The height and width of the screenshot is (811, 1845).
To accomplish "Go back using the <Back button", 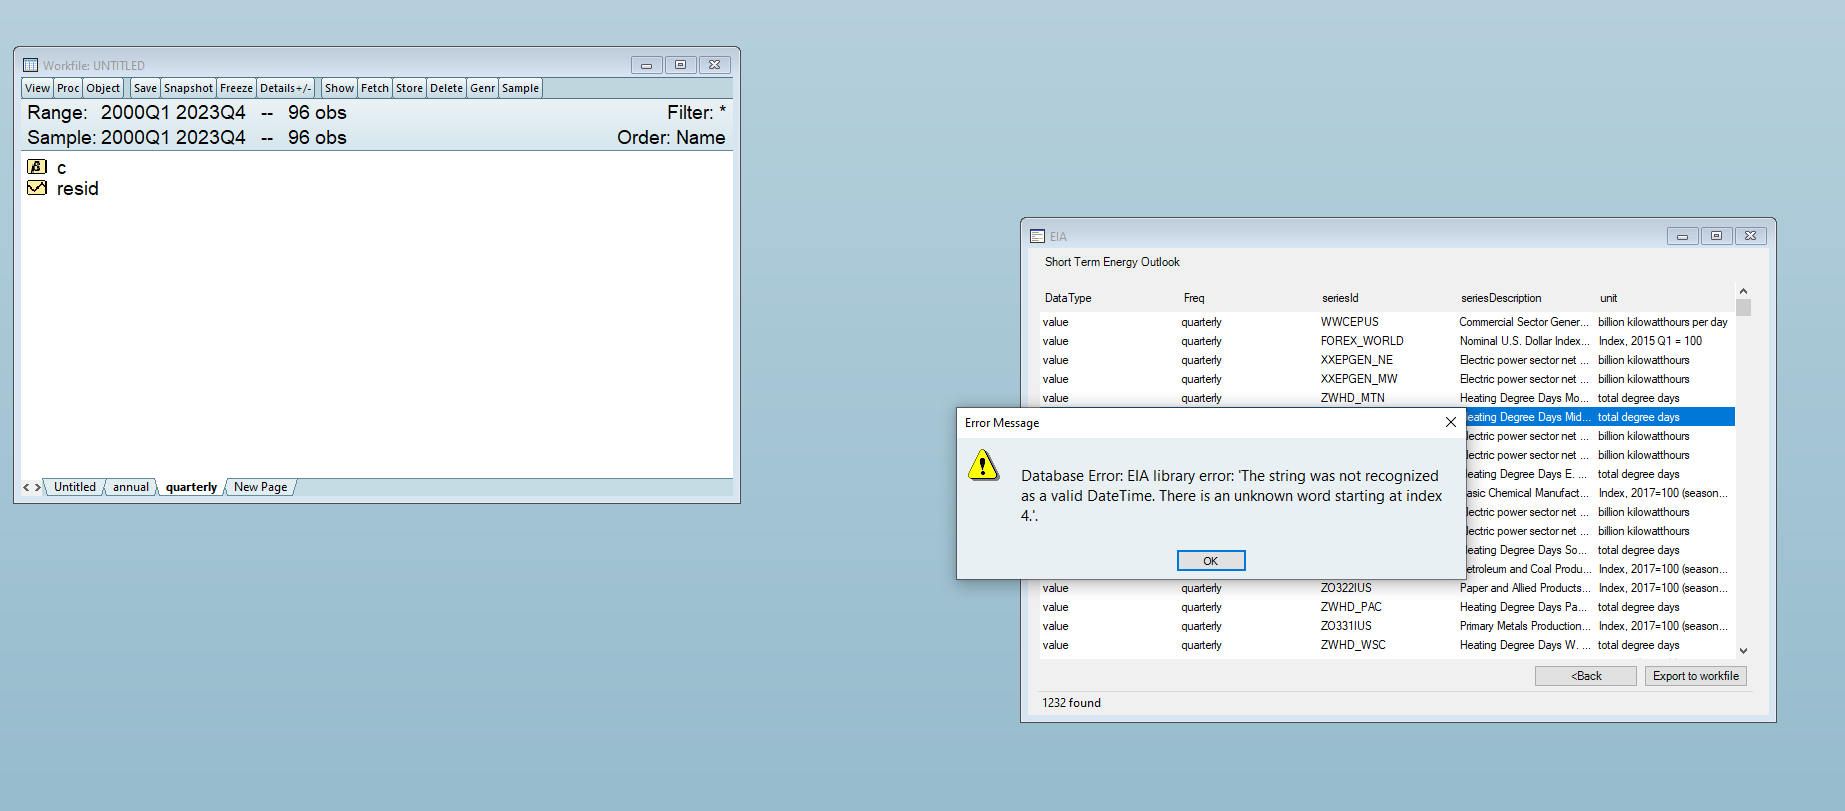I will 1585,676.
